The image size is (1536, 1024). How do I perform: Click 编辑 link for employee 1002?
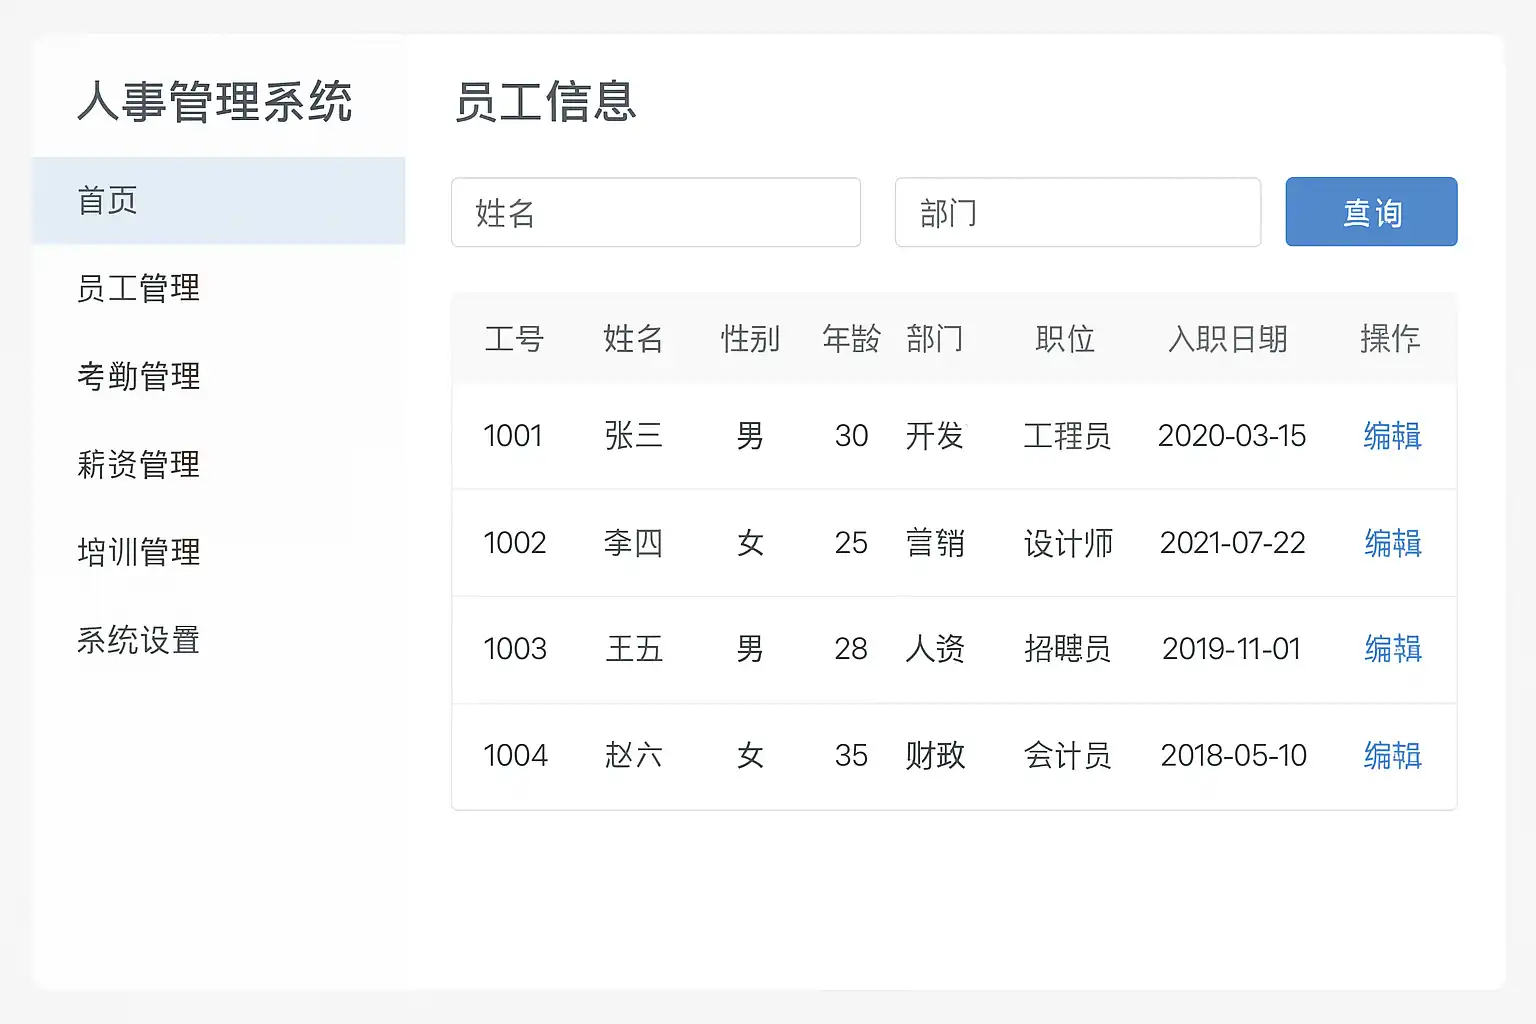pyautogui.click(x=1392, y=543)
